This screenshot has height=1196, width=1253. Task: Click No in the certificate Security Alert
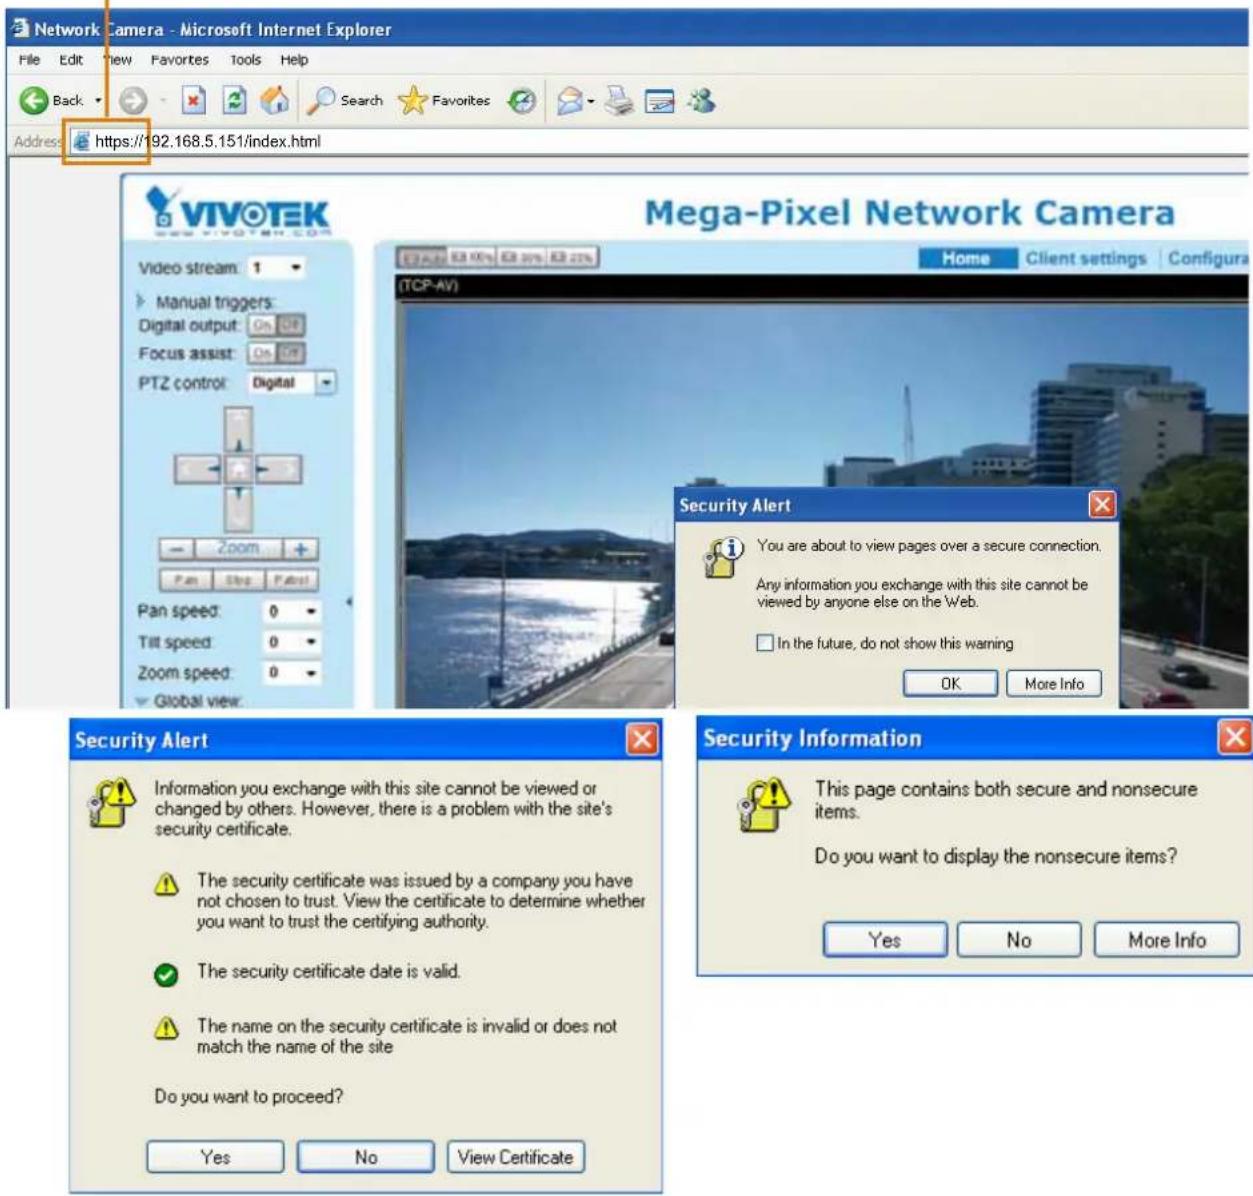click(x=366, y=1157)
